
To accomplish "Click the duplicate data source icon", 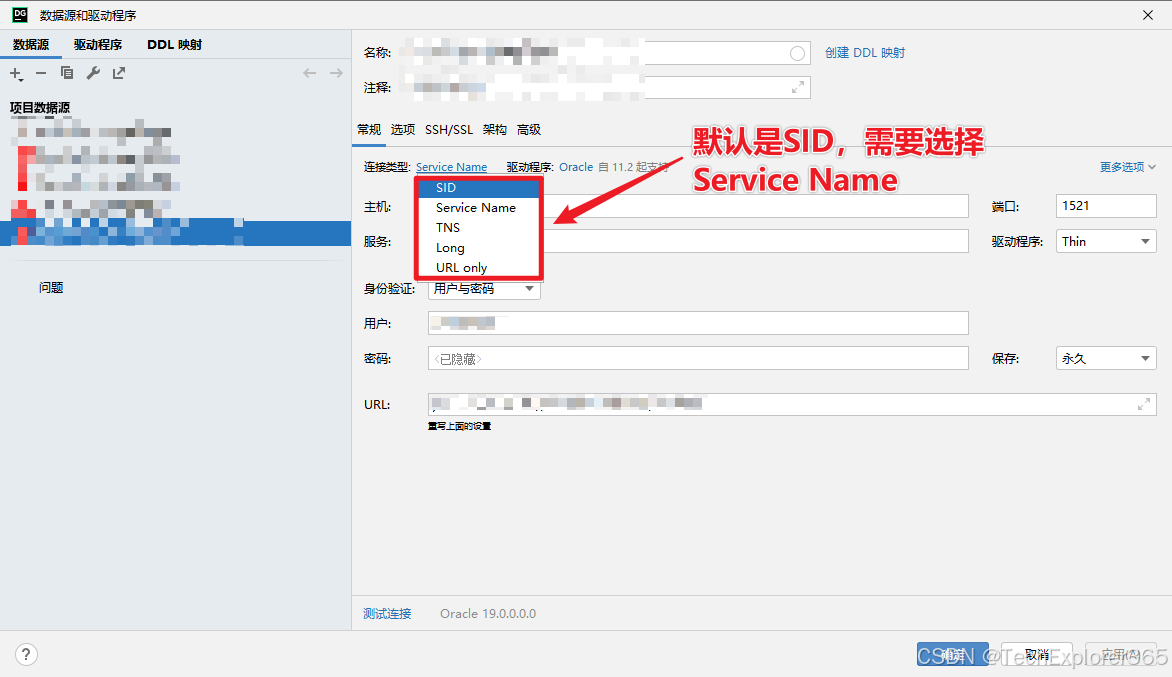I will (x=66, y=72).
